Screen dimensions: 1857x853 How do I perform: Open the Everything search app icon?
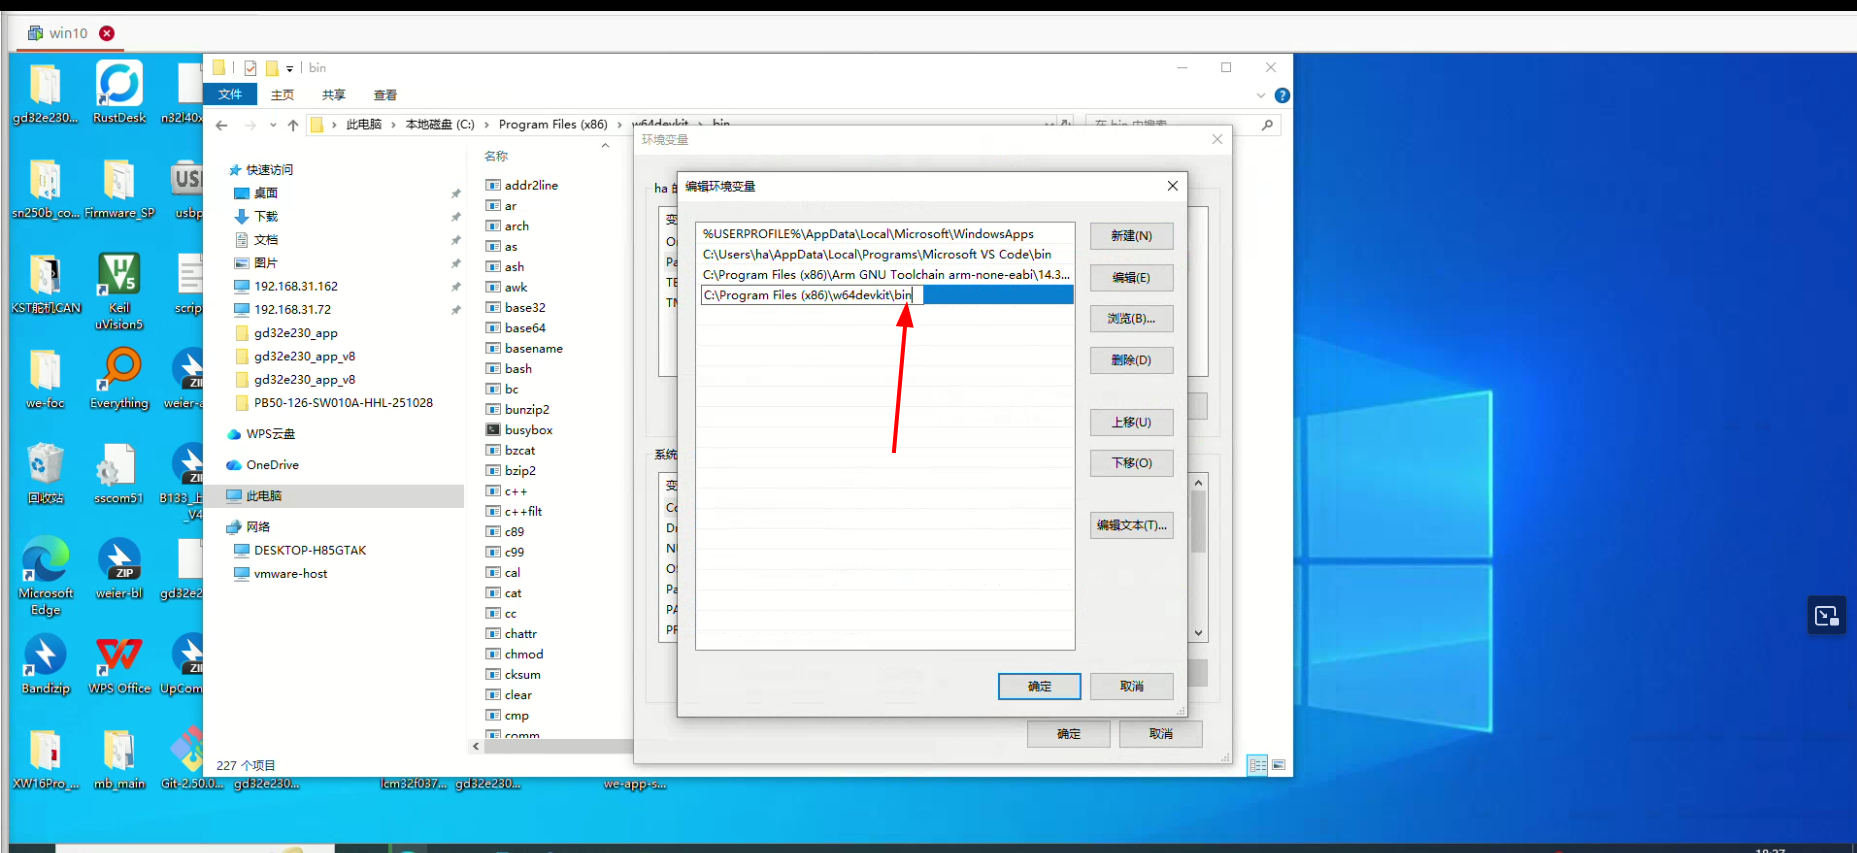119,371
